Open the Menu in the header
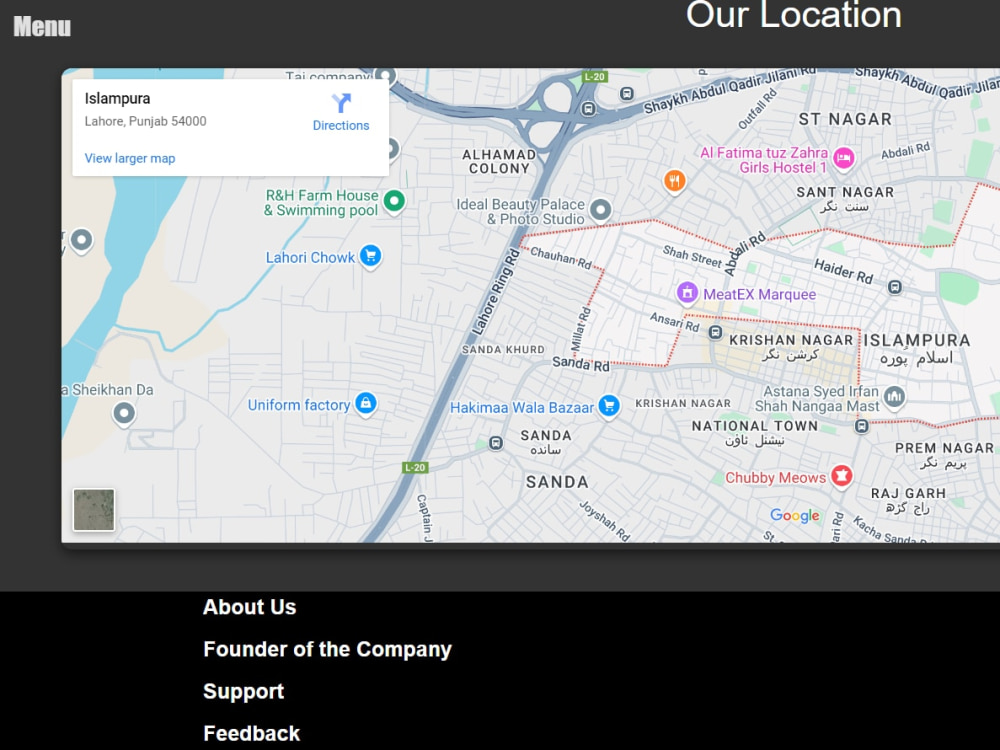 (x=42, y=27)
